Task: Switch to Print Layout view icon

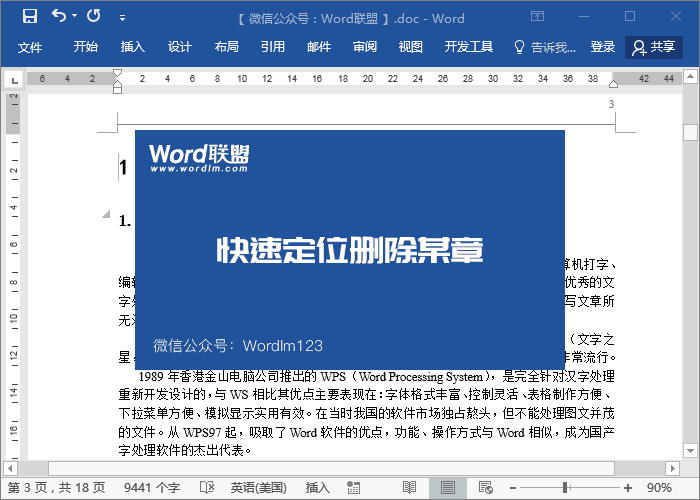Action: 448,488
